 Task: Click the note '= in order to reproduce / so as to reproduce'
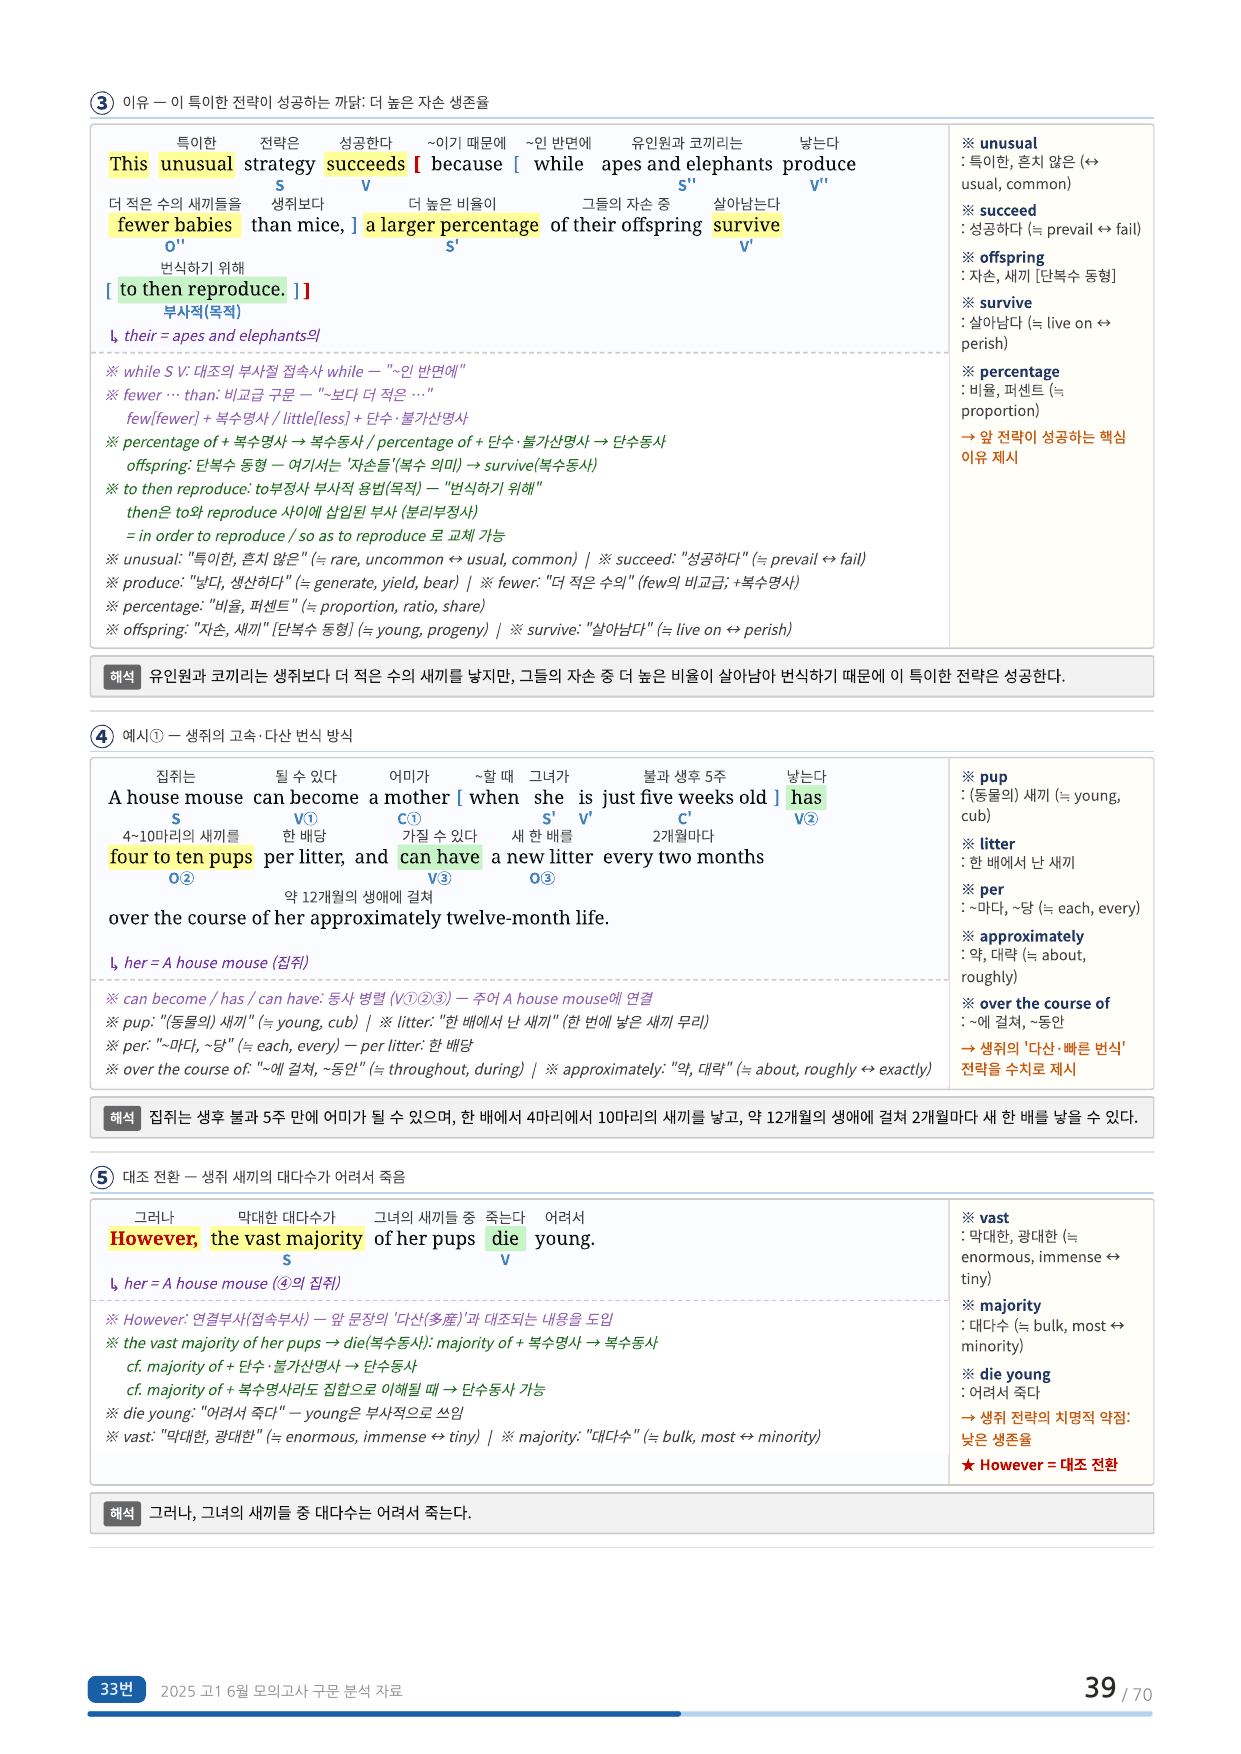pos(316,536)
